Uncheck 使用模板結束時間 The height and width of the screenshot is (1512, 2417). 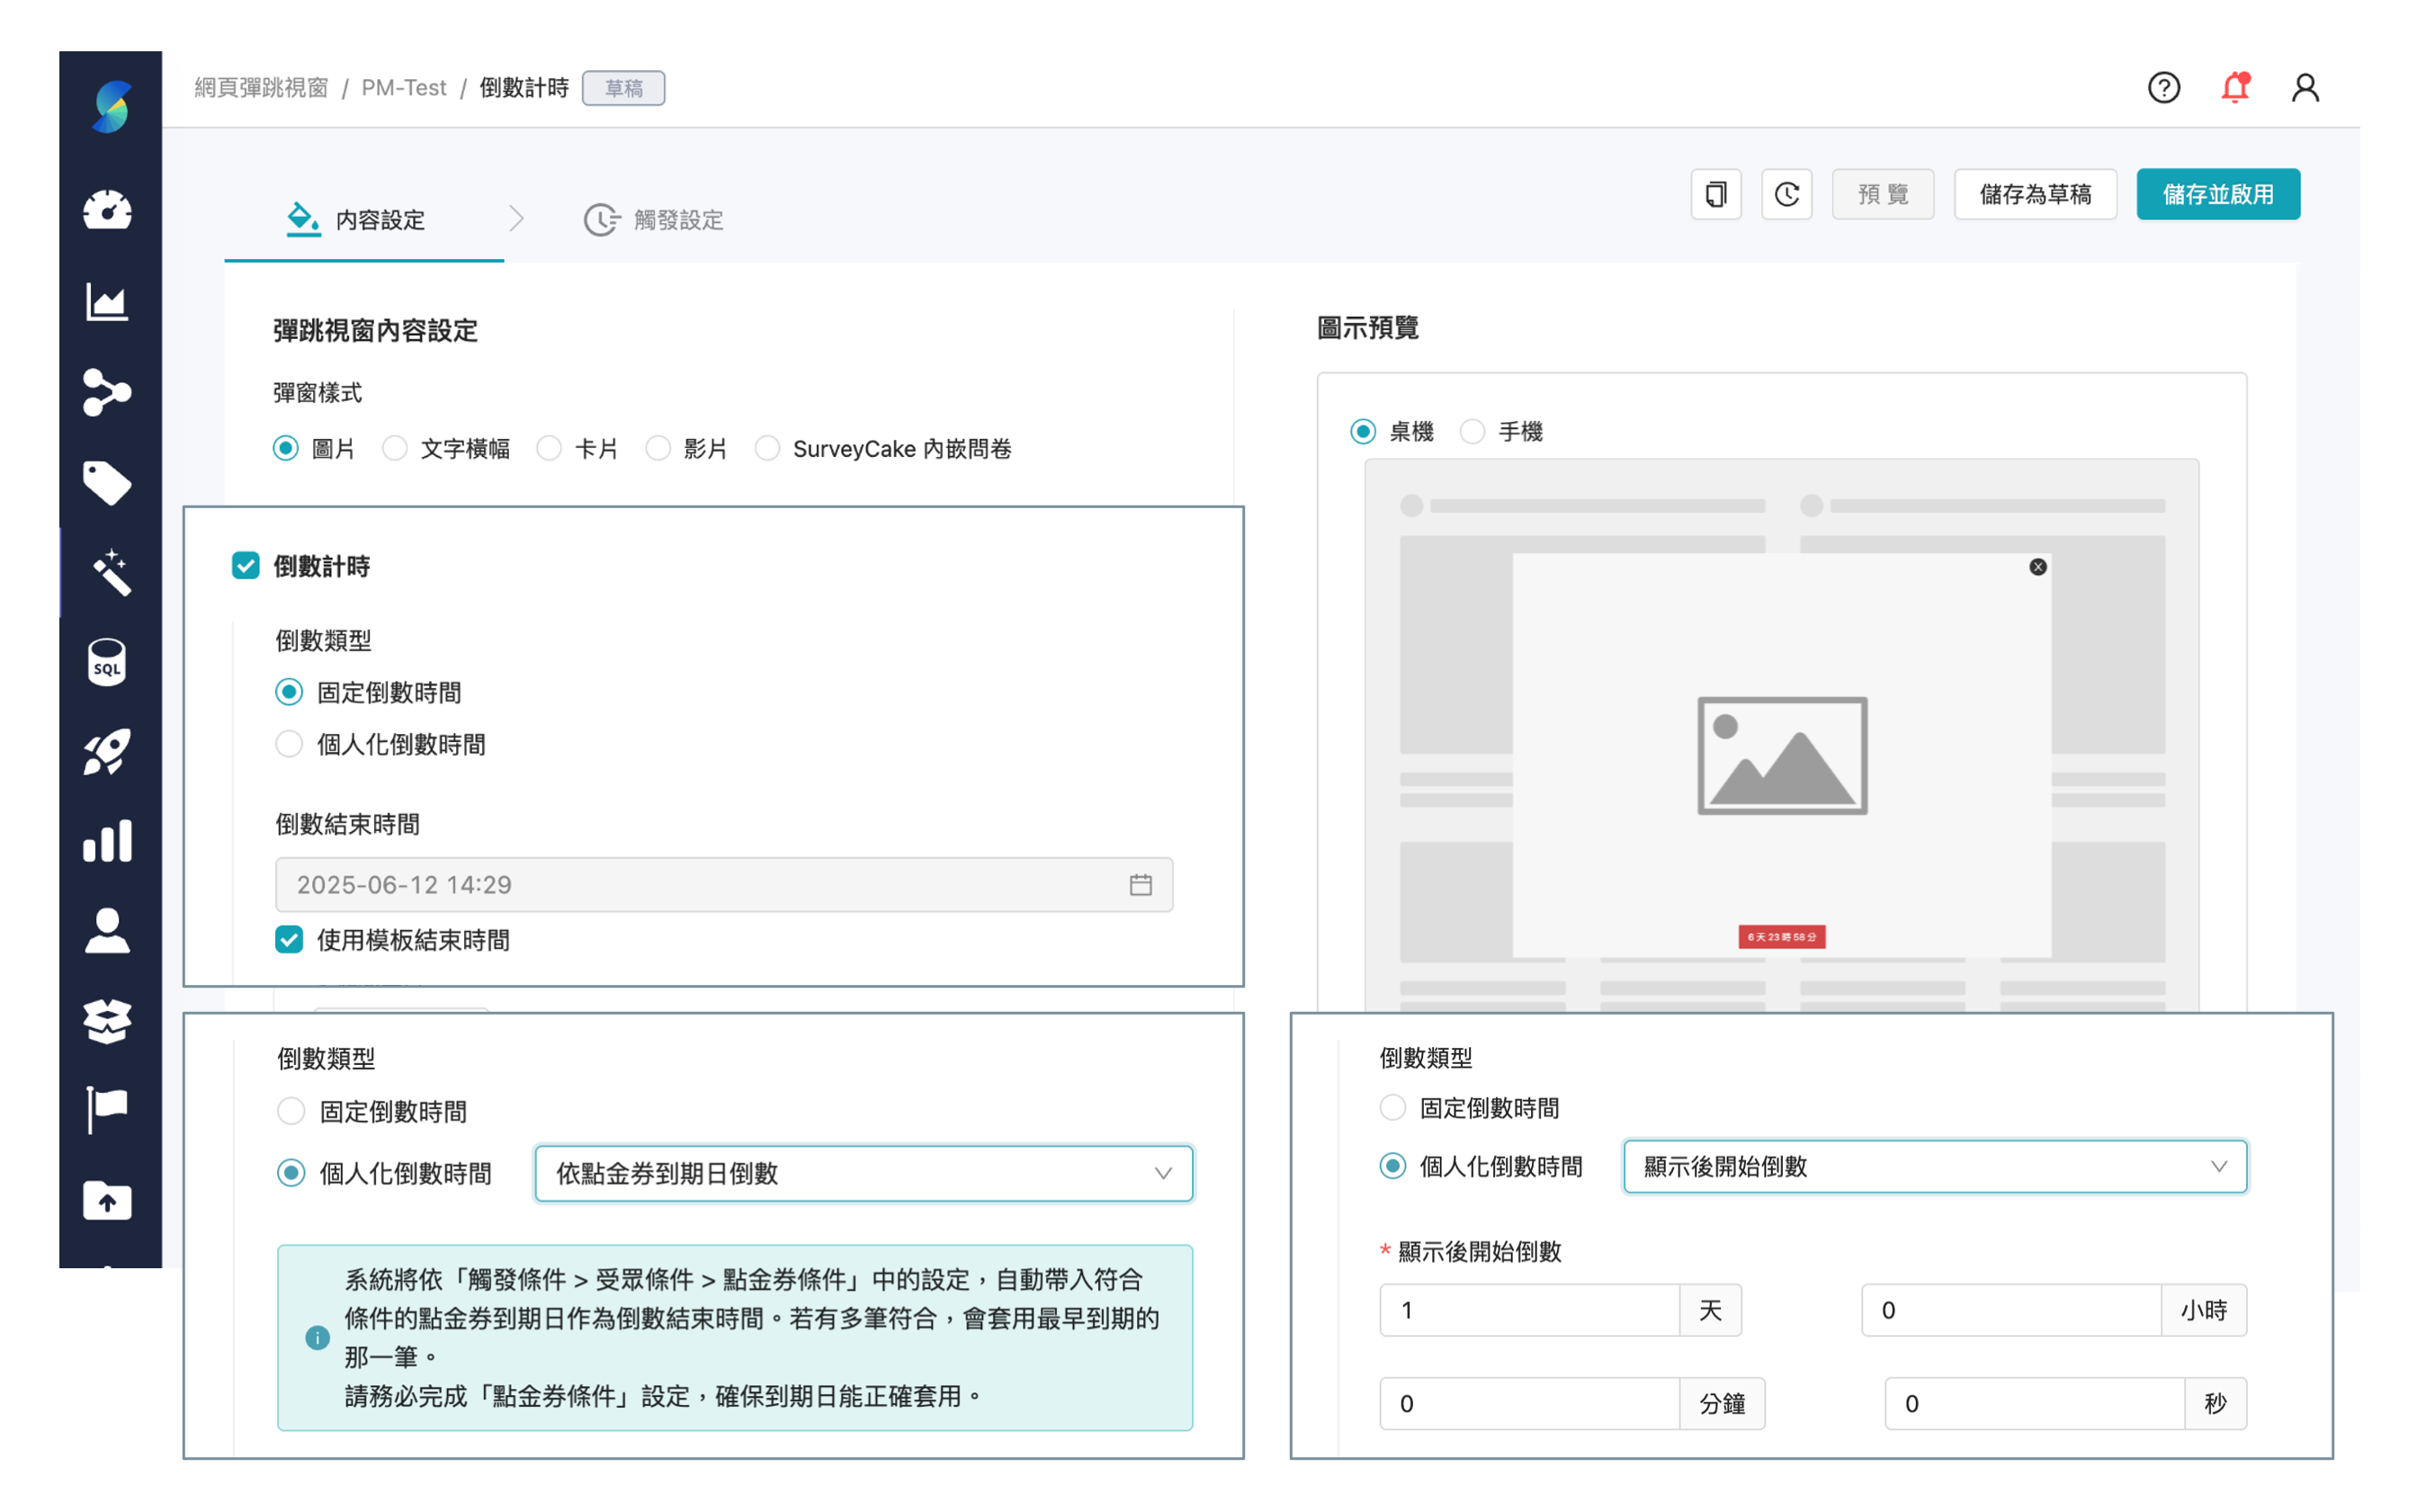pos(289,940)
